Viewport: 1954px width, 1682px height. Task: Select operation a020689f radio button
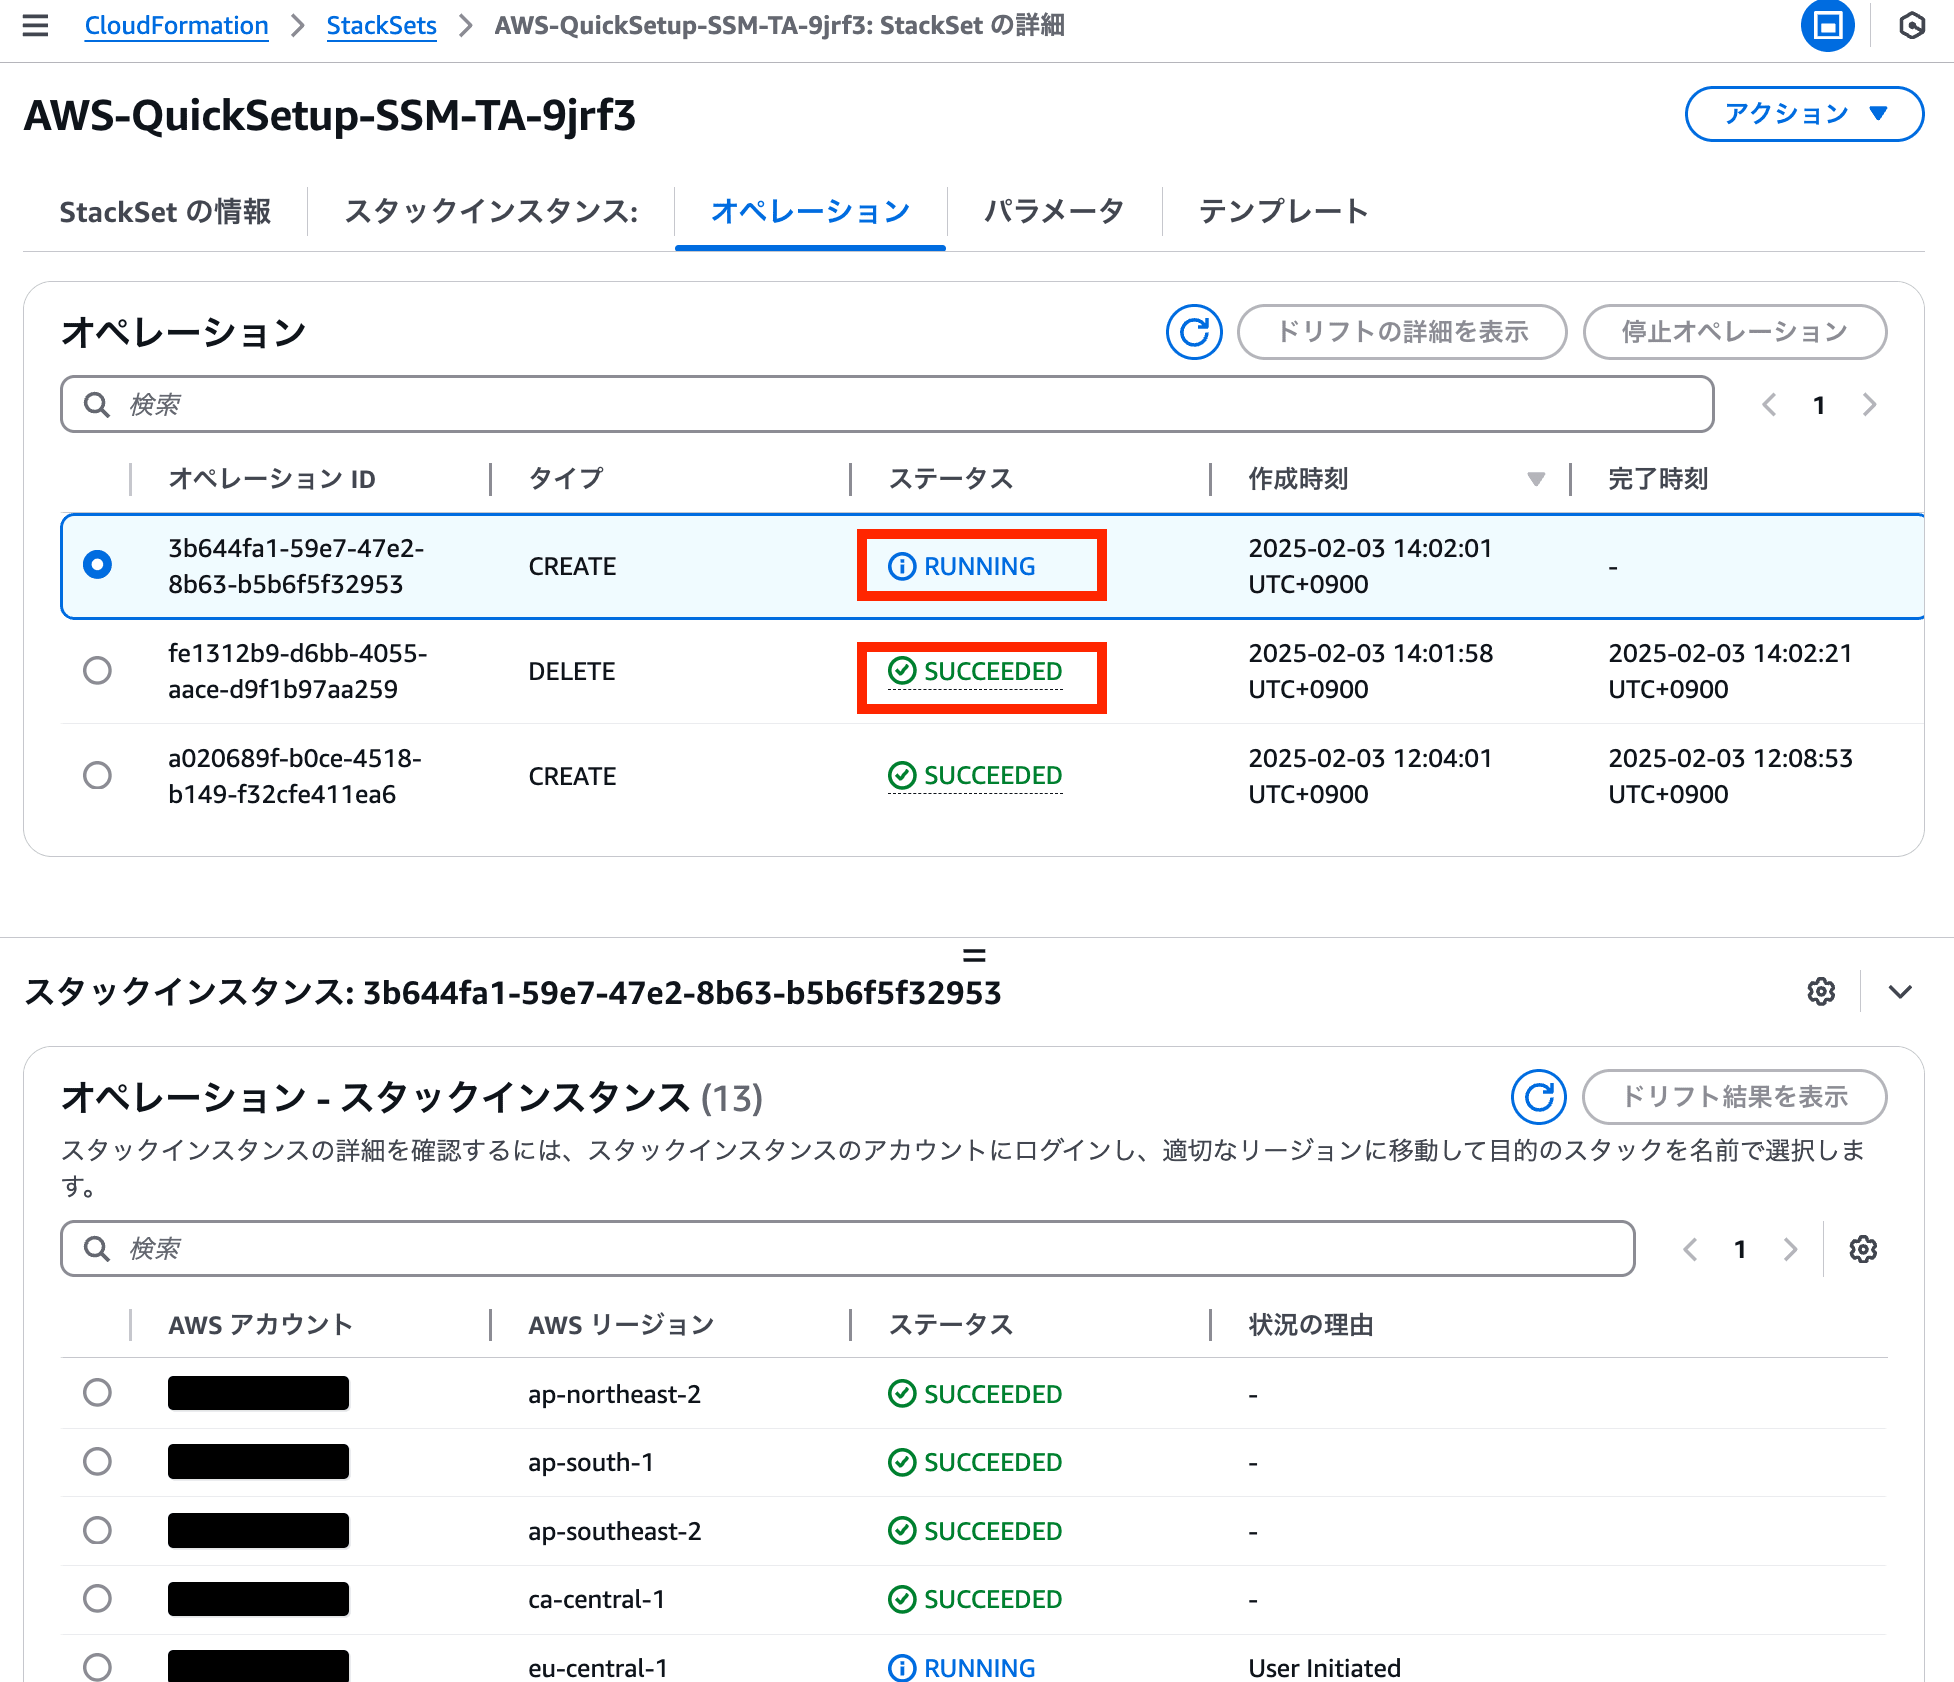(x=97, y=775)
